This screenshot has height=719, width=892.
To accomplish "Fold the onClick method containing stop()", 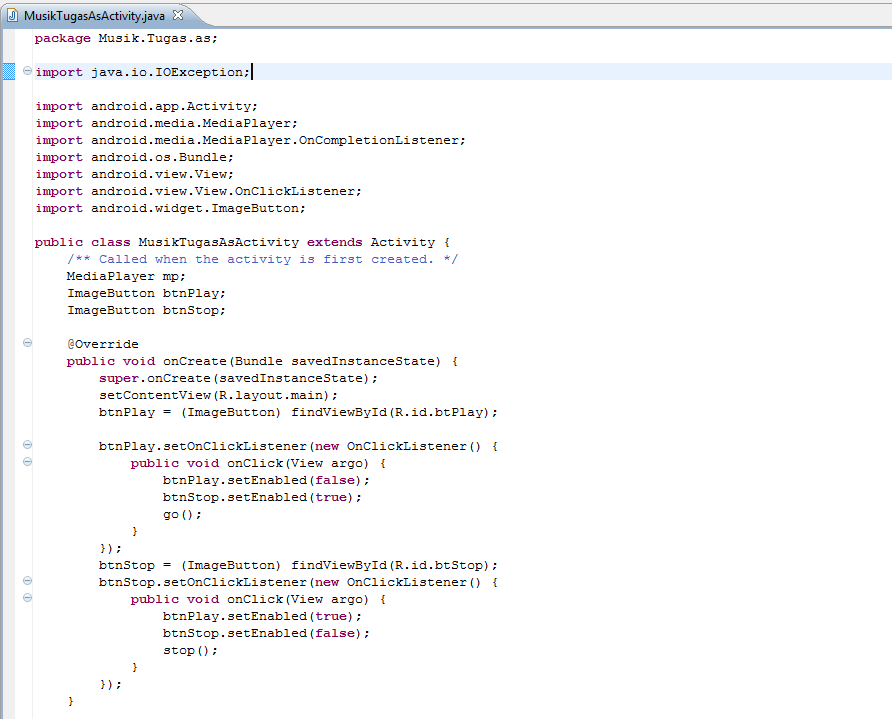I will 27,598.
